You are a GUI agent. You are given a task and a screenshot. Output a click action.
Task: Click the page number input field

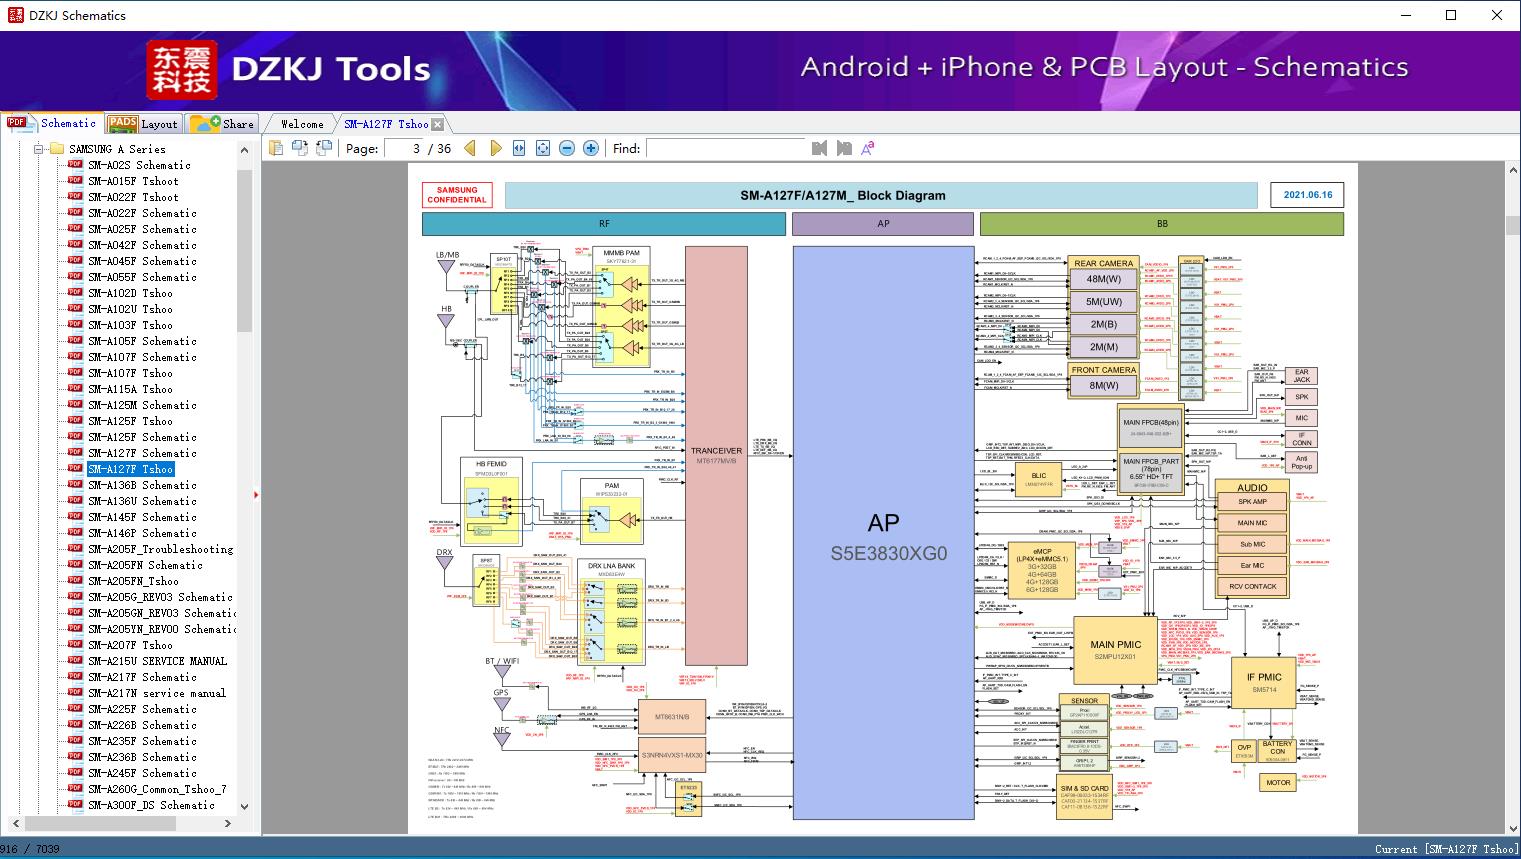click(402, 148)
